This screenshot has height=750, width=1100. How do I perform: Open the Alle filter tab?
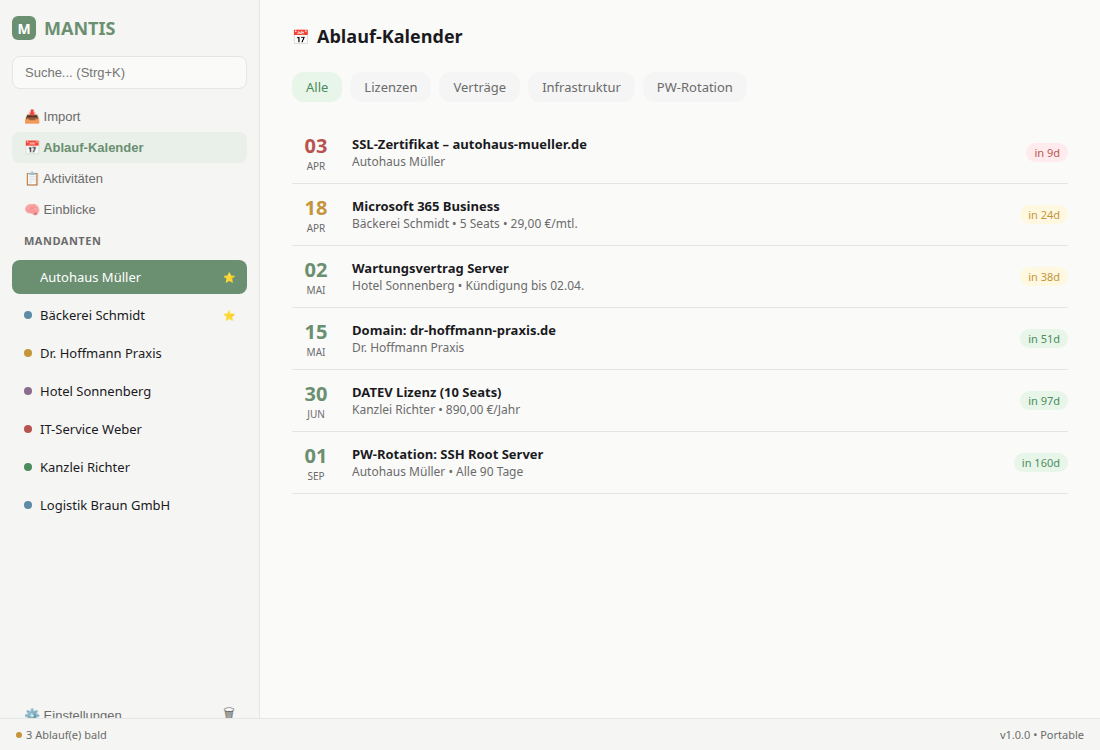click(316, 87)
